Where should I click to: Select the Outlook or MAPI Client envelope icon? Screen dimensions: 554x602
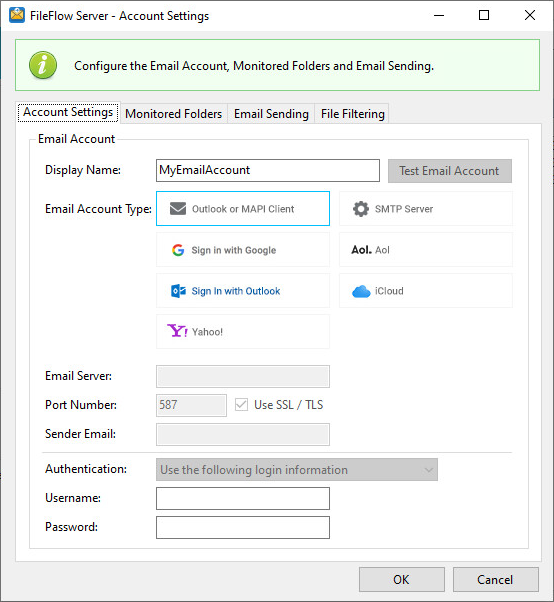point(178,209)
